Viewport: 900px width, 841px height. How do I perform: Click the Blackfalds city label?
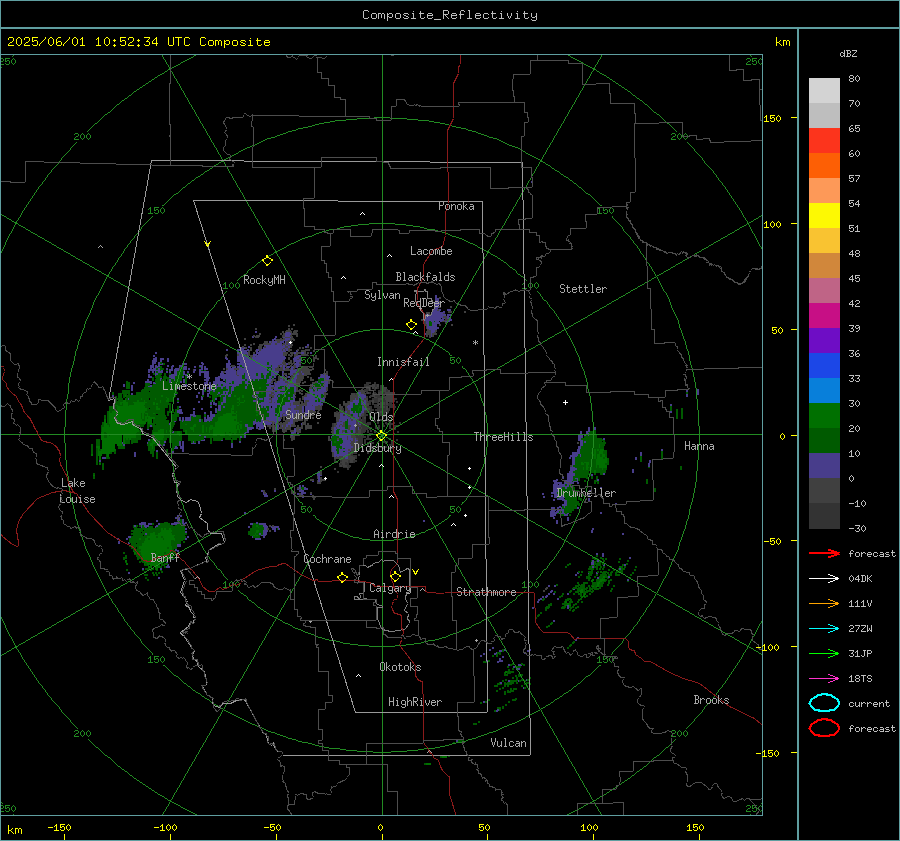[425, 277]
